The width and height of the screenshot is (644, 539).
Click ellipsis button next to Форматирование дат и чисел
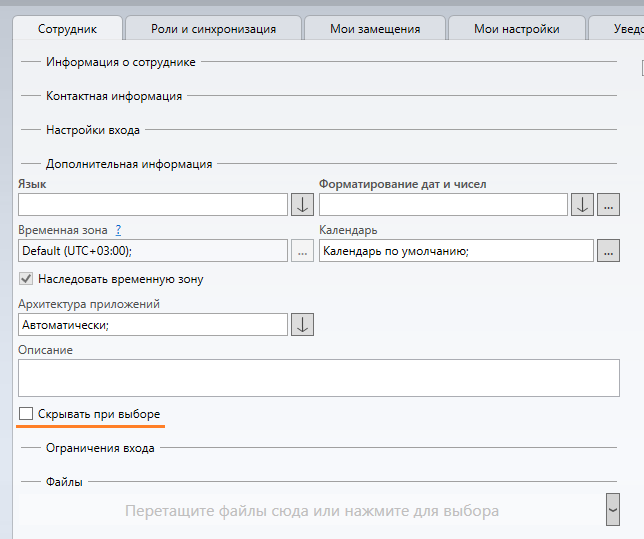tap(608, 205)
